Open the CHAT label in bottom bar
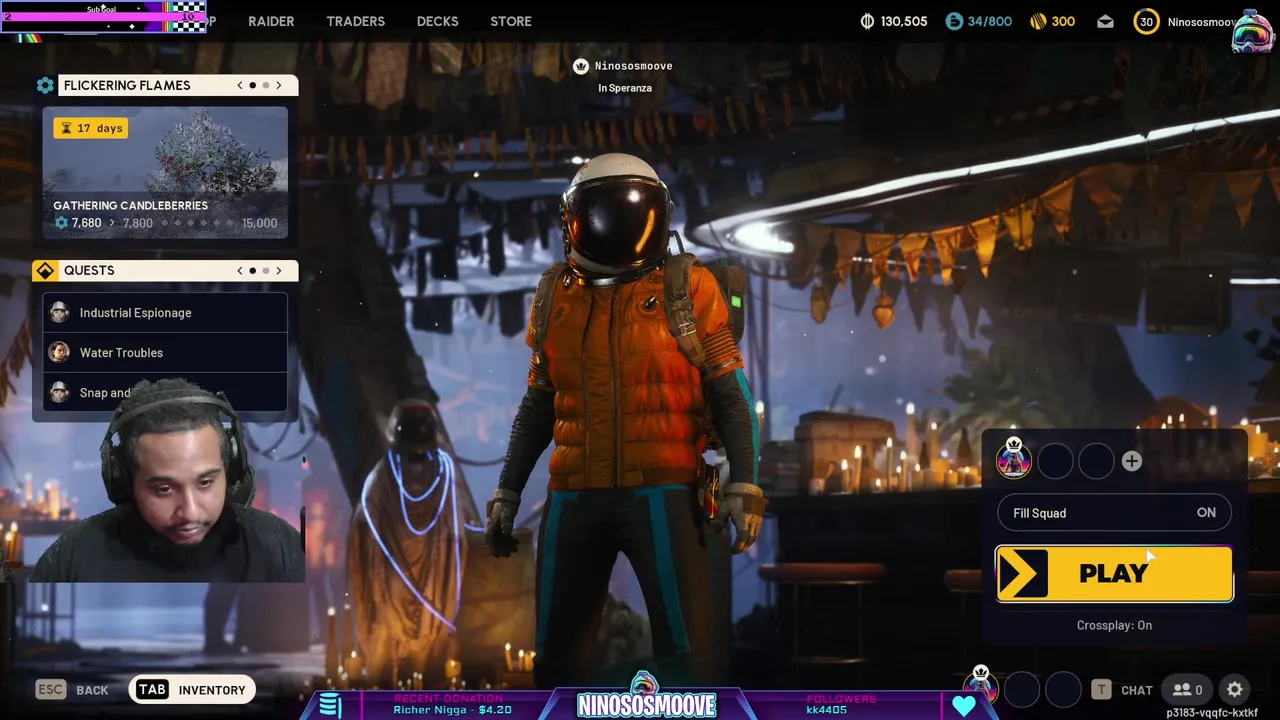The image size is (1280, 720). click(1137, 690)
